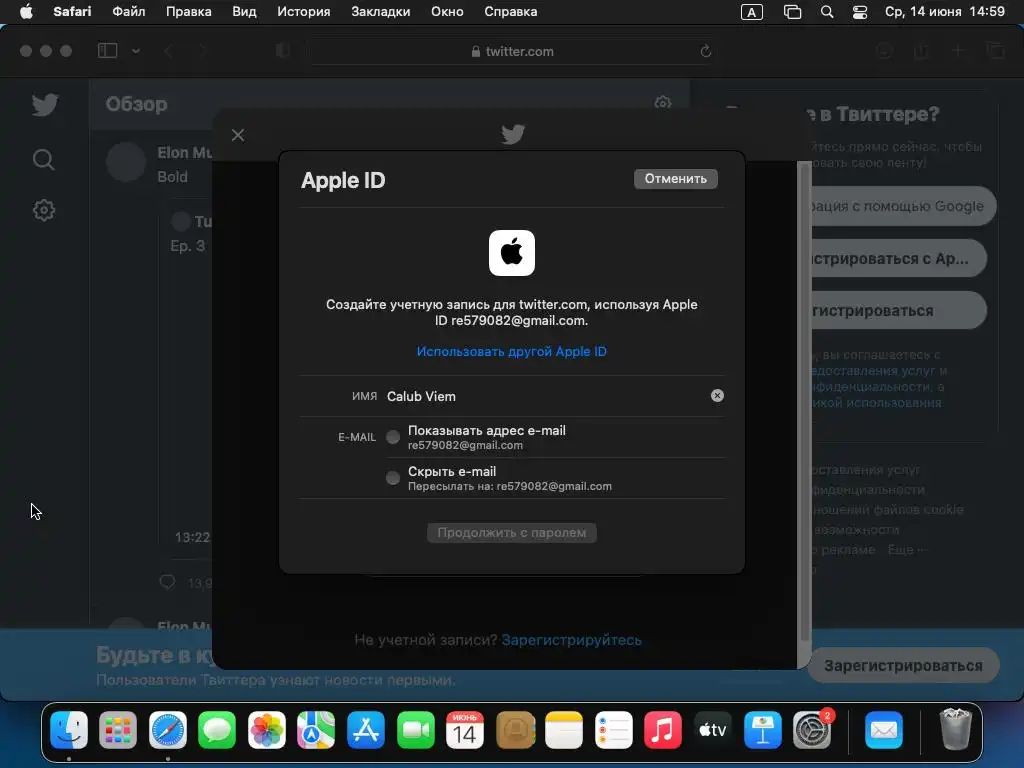Open Reminders from the Dock

click(613, 729)
